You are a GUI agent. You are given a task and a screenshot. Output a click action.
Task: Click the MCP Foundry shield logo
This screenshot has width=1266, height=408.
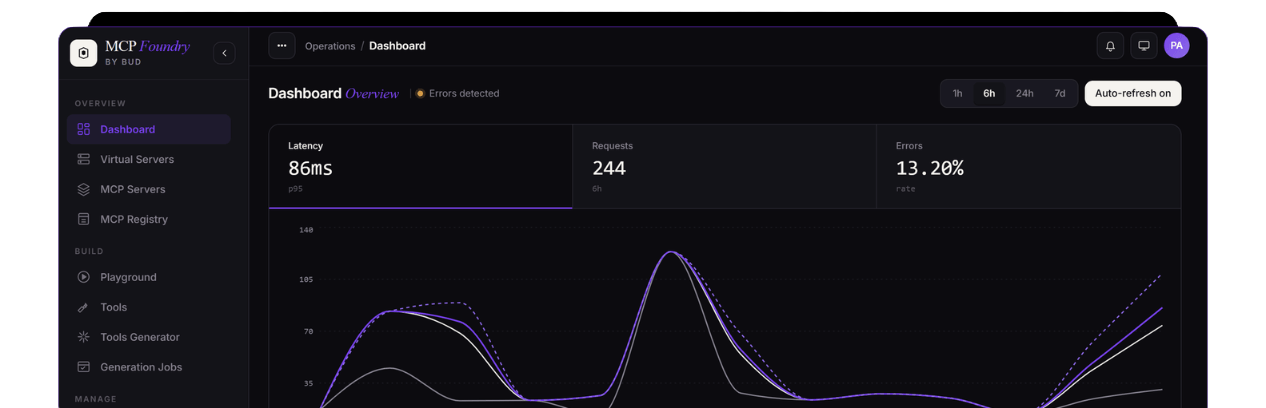coord(83,53)
